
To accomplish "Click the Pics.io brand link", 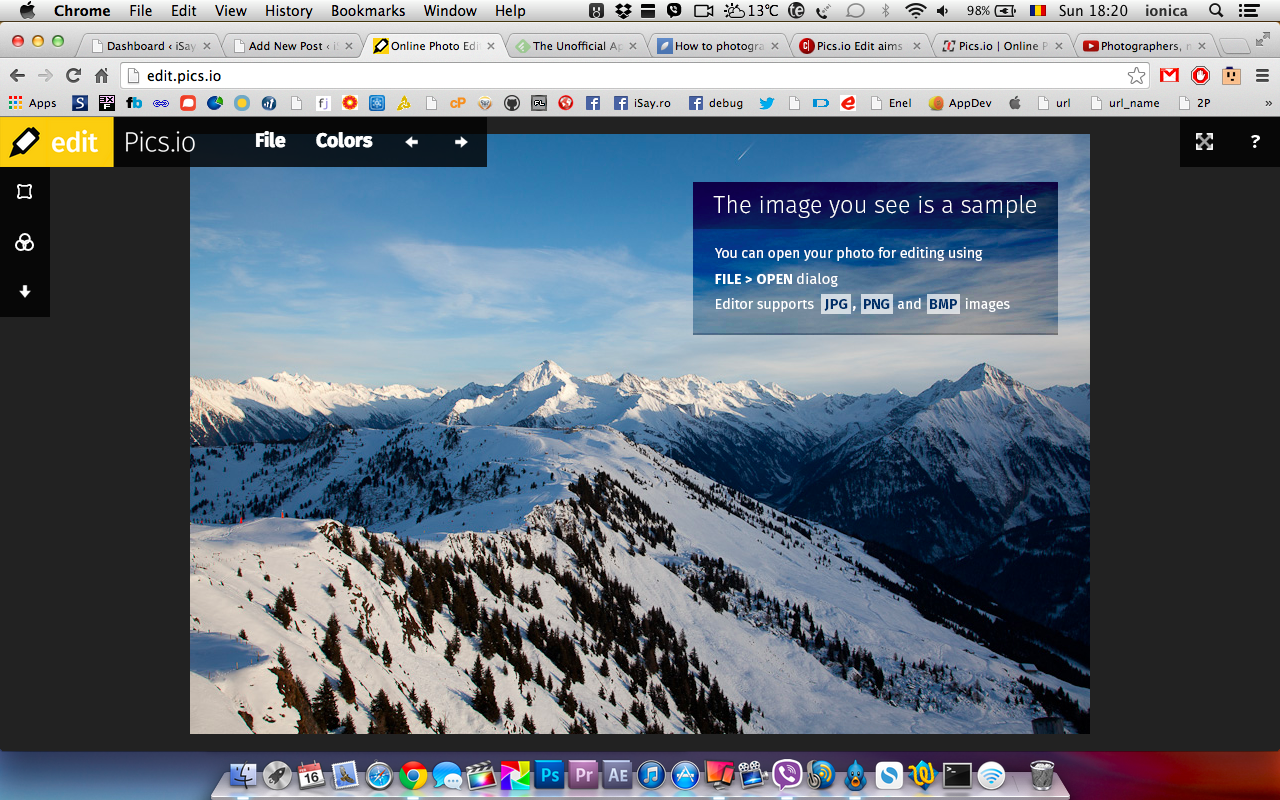I will tap(160, 142).
